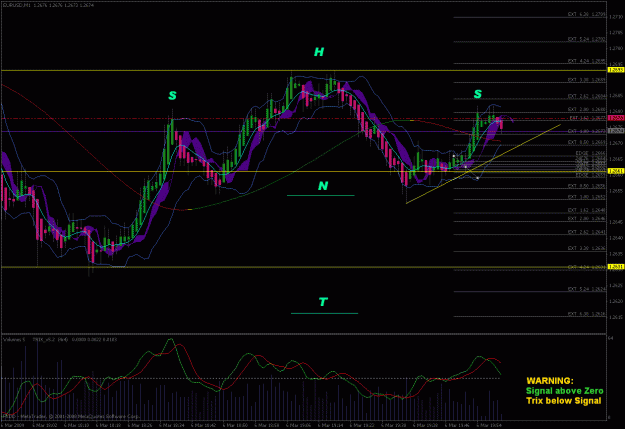Click the '6 Mar 18:34' time label

(172, 425)
